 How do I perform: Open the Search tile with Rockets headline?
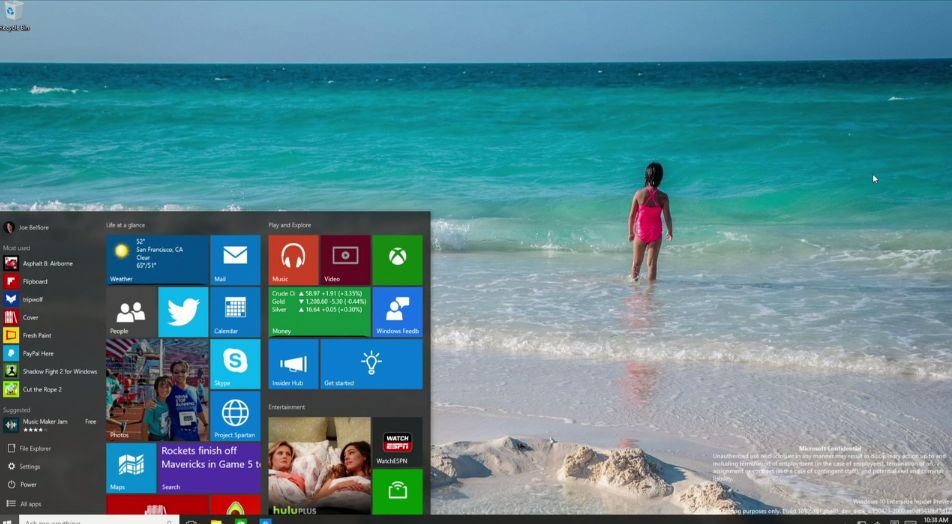click(209, 468)
